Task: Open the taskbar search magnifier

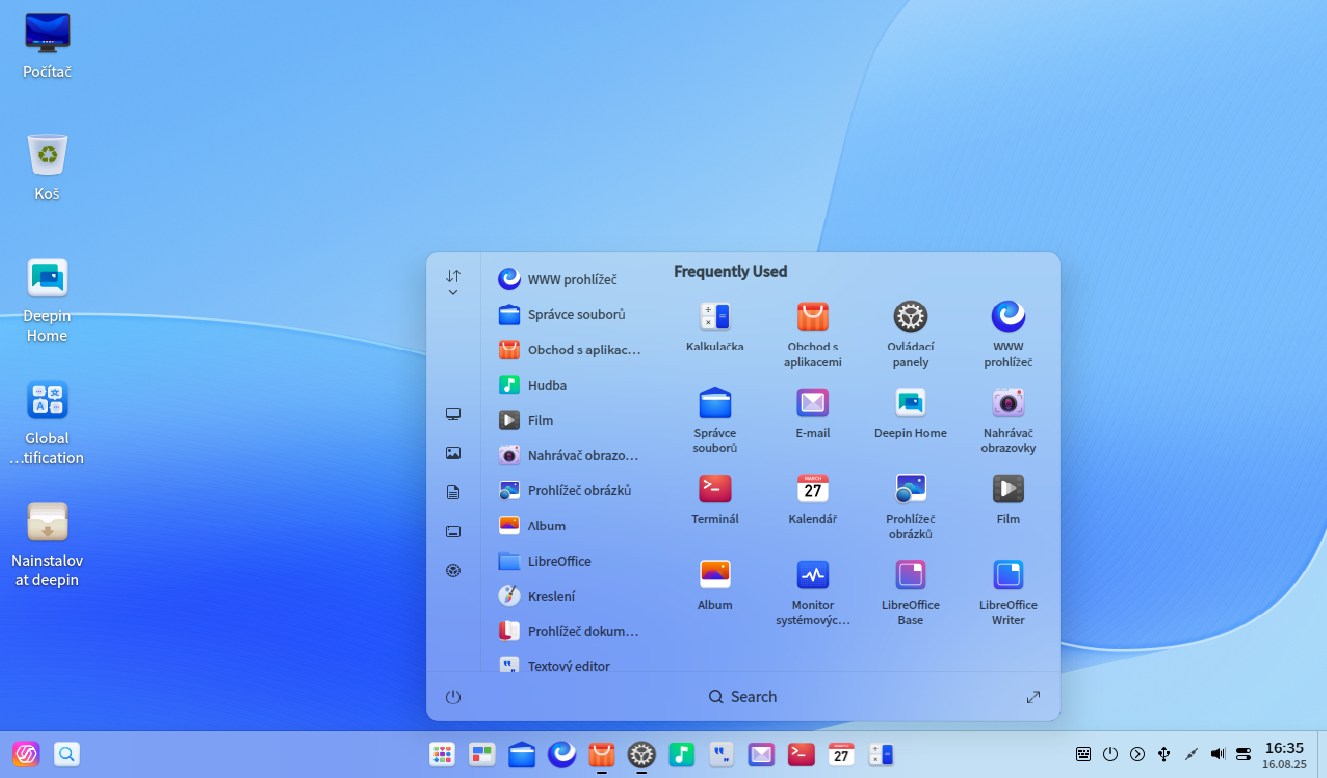Action: 67,755
